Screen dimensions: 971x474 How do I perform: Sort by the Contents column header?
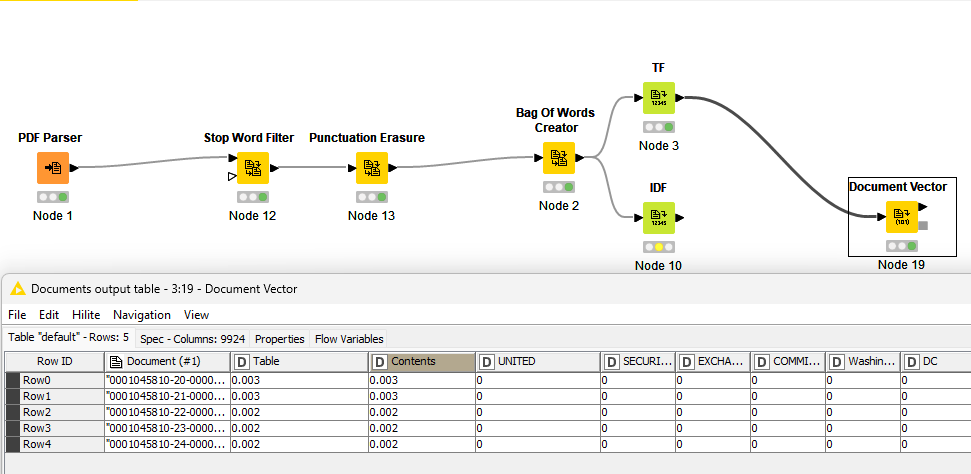pyautogui.click(x=422, y=361)
